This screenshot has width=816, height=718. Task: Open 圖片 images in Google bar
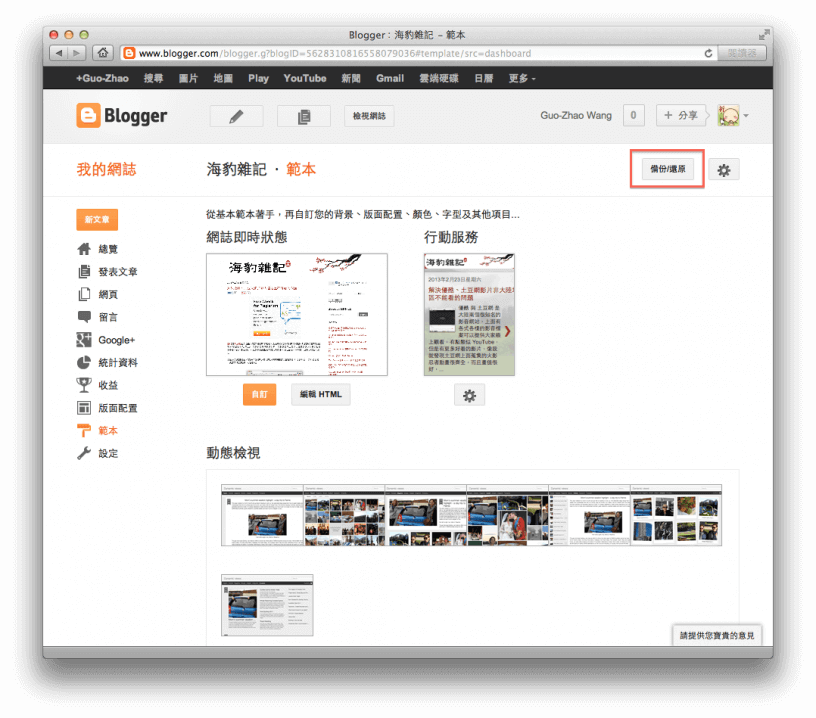(188, 78)
